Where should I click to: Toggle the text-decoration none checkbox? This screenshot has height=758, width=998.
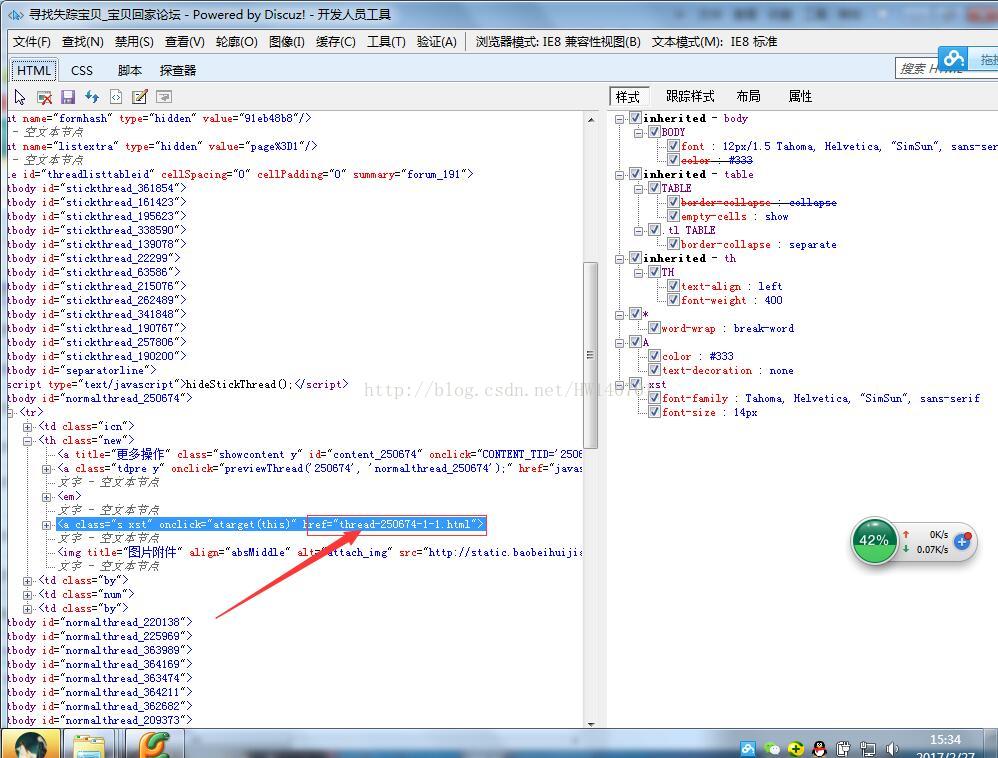point(654,370)
